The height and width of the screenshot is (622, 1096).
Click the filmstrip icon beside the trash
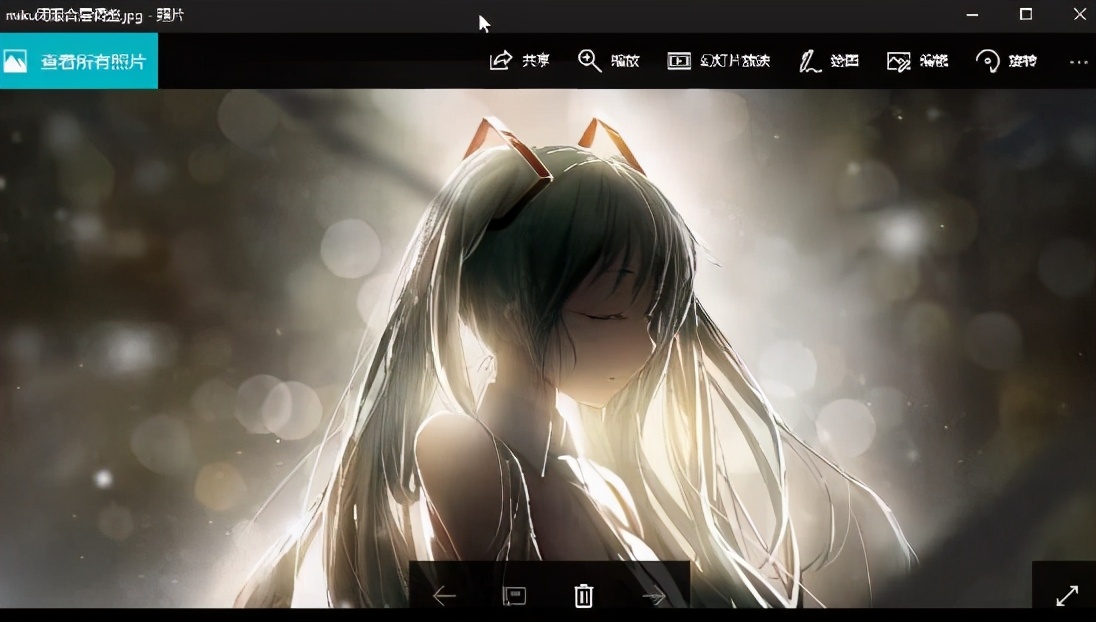pos(514,595)
